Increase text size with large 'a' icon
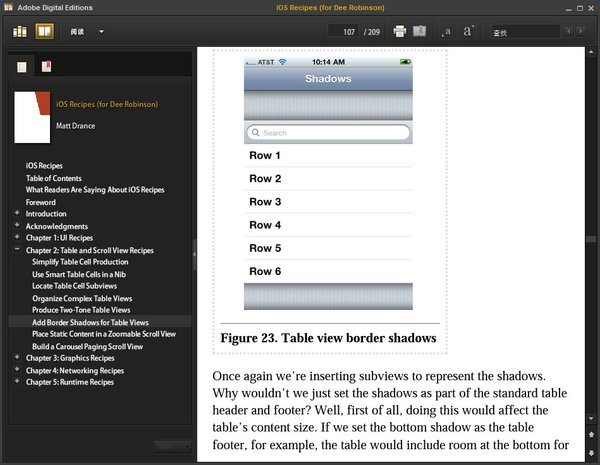 pyautogui.click(x=468, y=31)
